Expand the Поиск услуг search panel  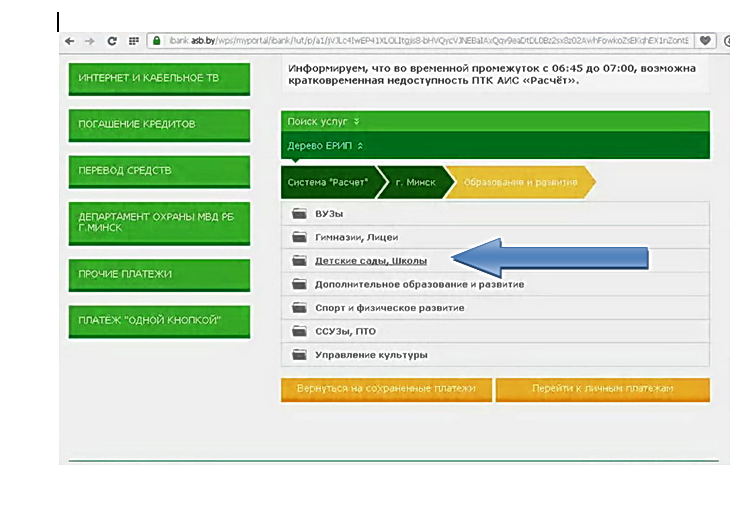click(323, 121)
